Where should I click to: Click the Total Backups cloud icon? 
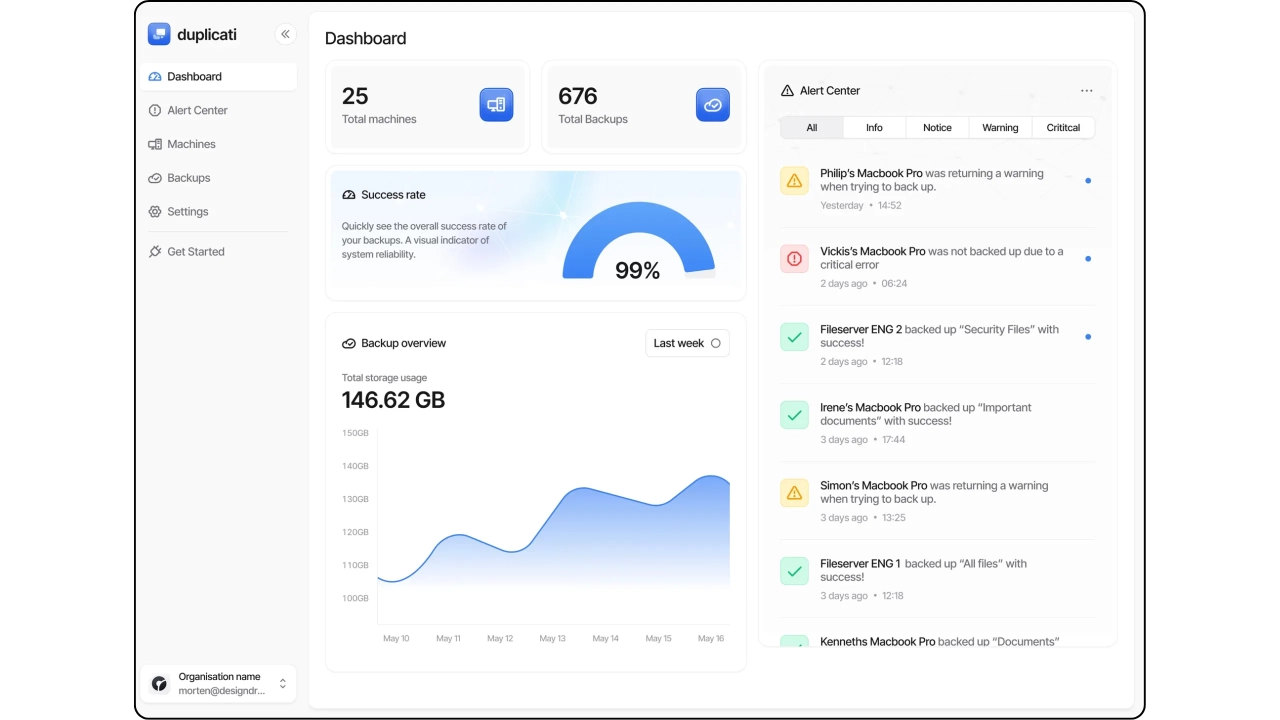pos(712,105)
